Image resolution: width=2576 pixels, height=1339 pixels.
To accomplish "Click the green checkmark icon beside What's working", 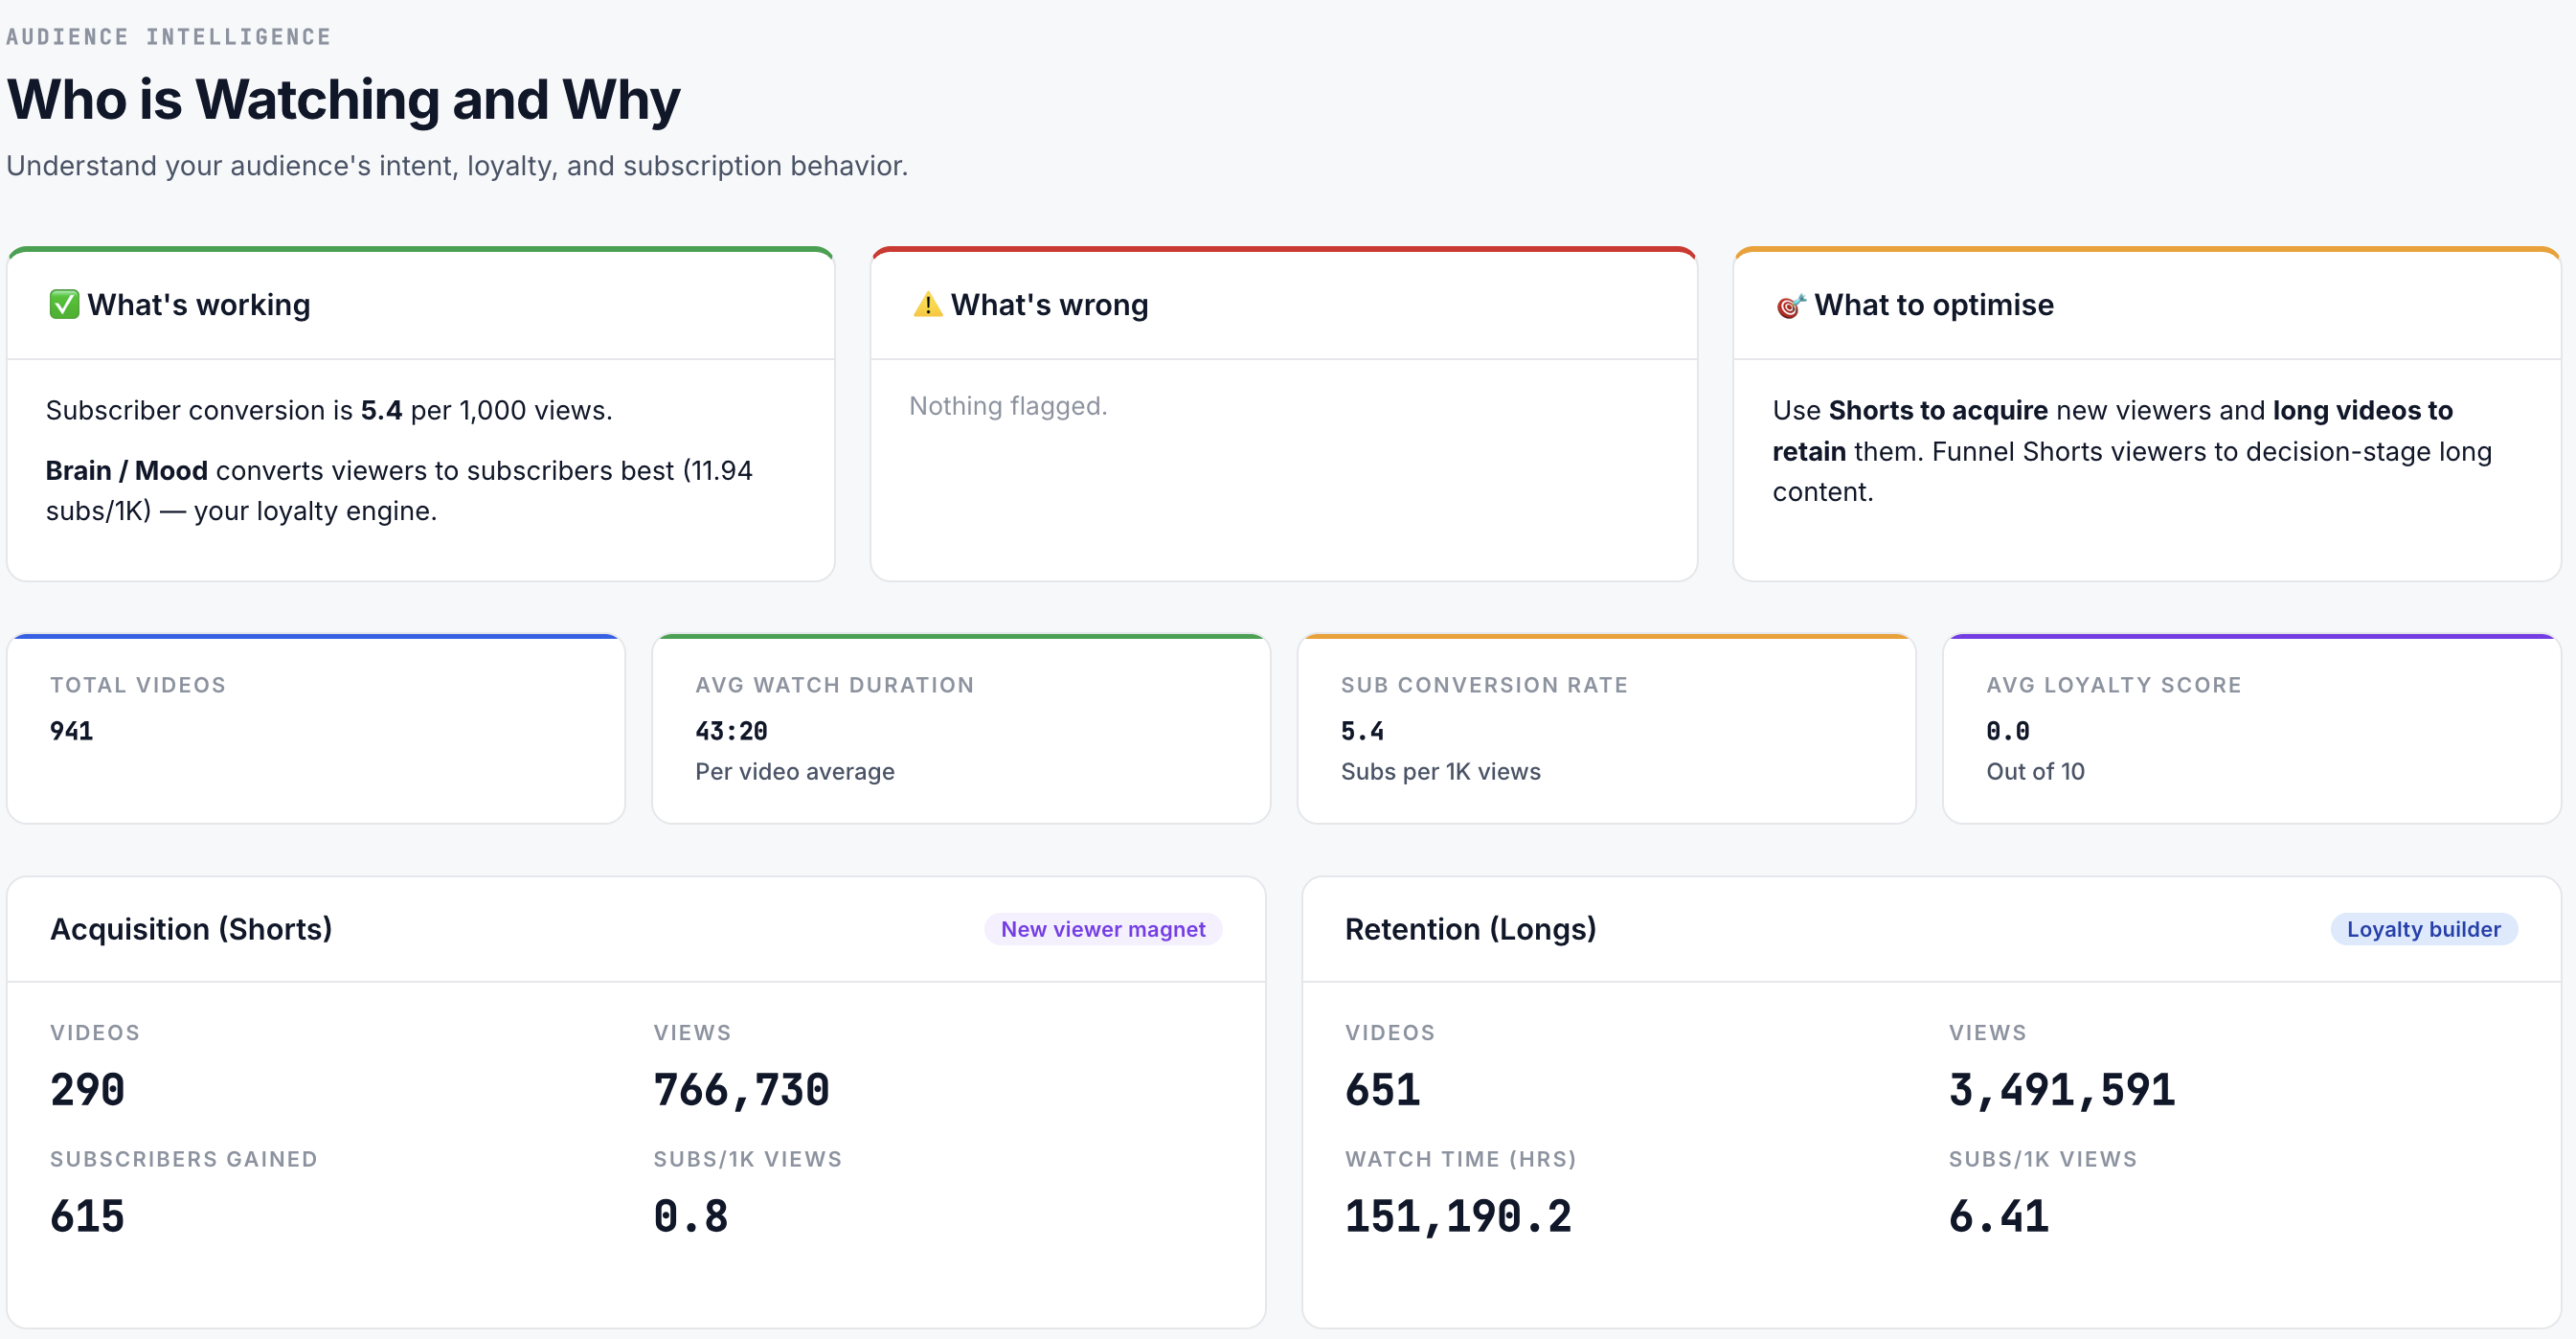I will [64, 304].
